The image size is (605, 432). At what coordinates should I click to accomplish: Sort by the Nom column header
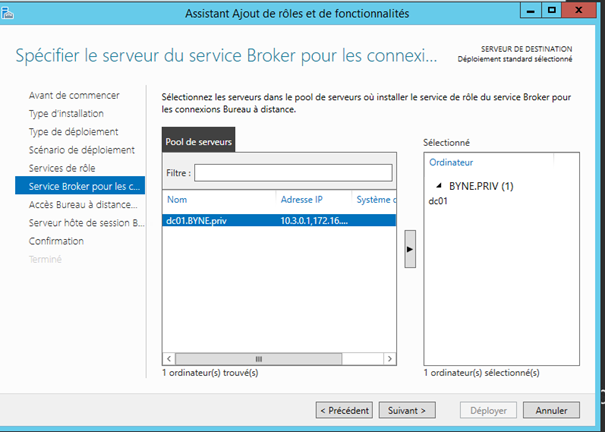[219, 199]
